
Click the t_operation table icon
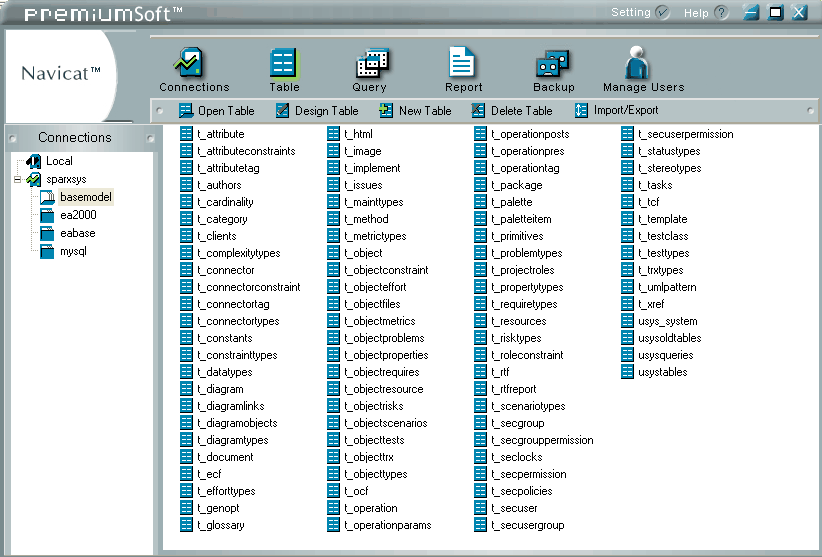tap(333, 508)
